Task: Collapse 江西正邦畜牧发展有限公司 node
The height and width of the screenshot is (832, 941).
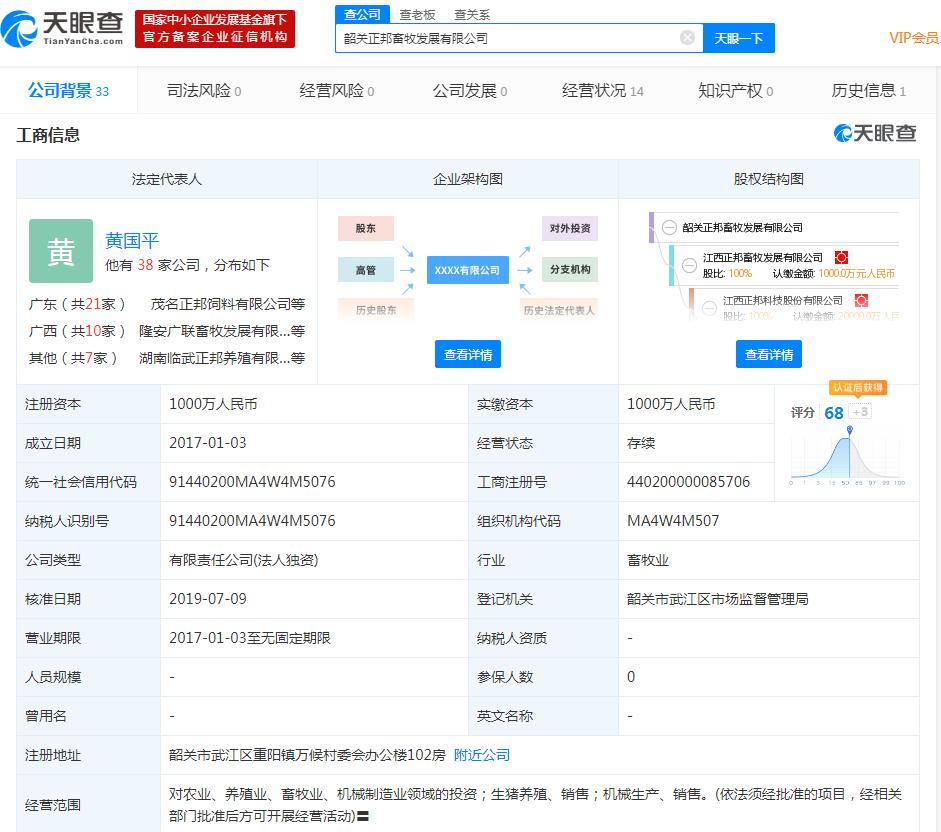Action: (x=690, y=265)
